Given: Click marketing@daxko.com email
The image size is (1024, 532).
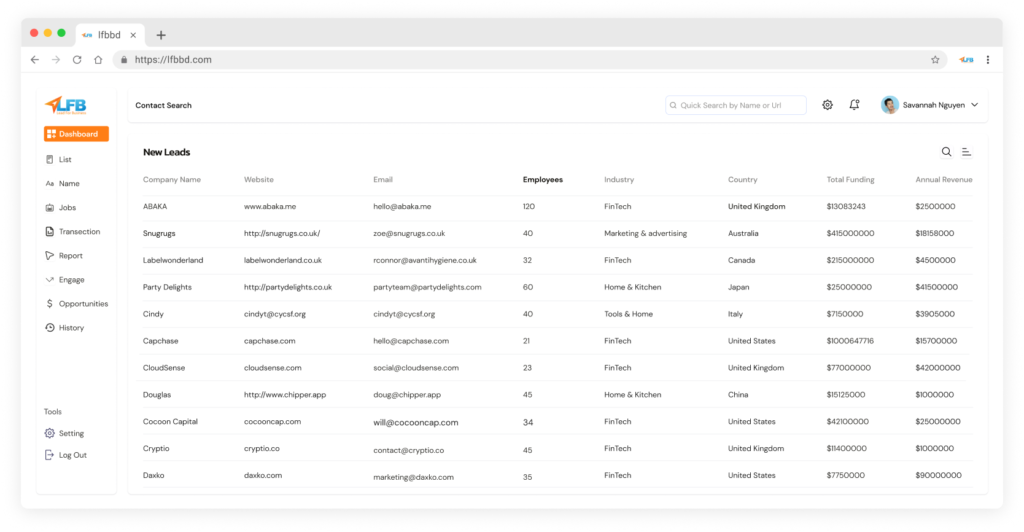Looking at the screenshot, I should (x=413, y=477).
